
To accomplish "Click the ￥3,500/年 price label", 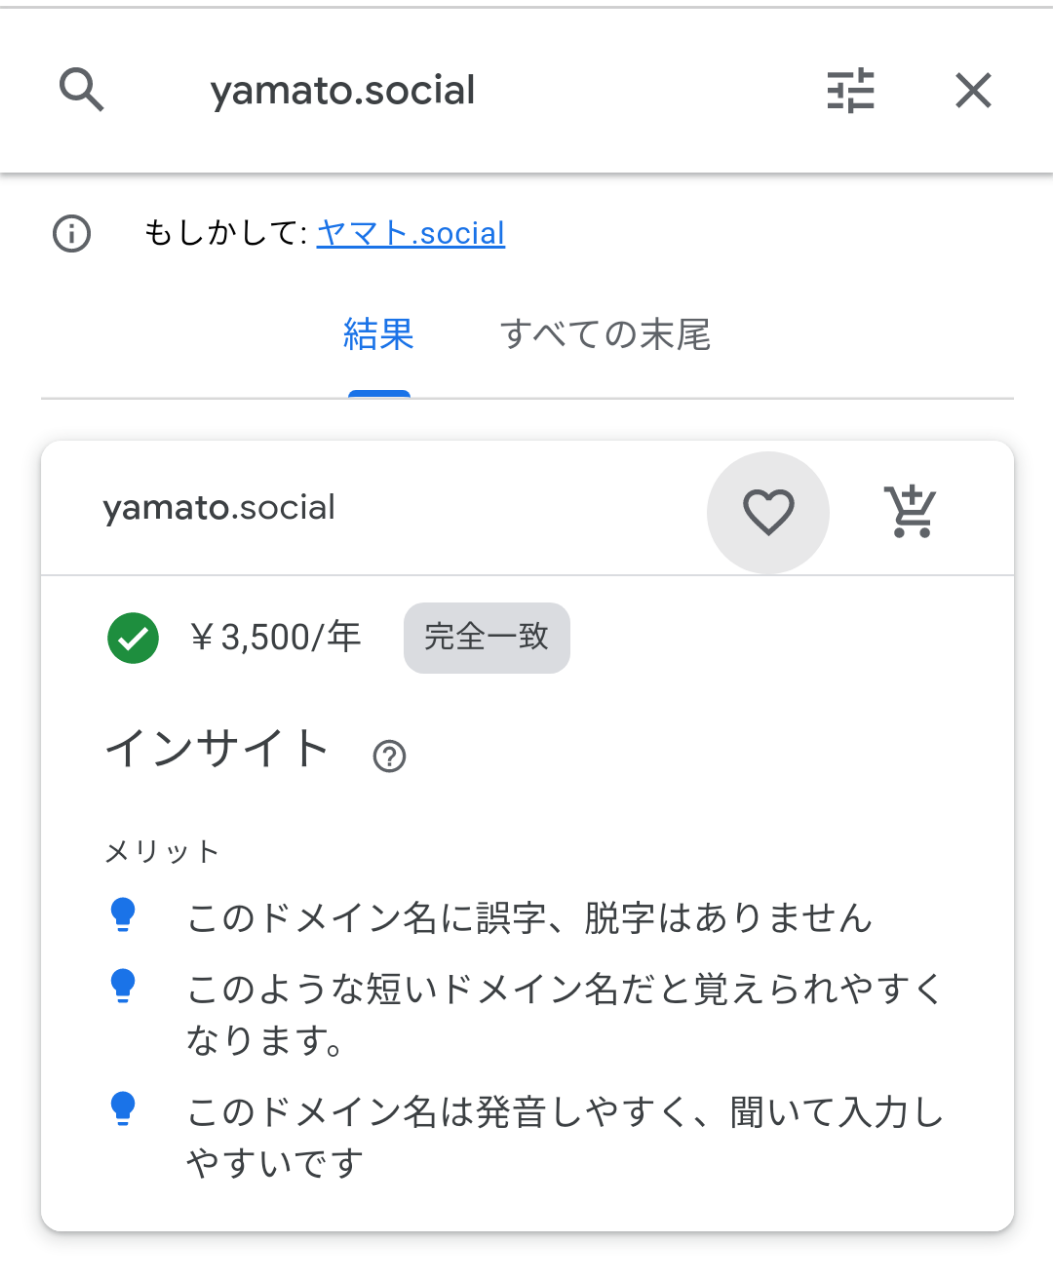I will (275, 637).
